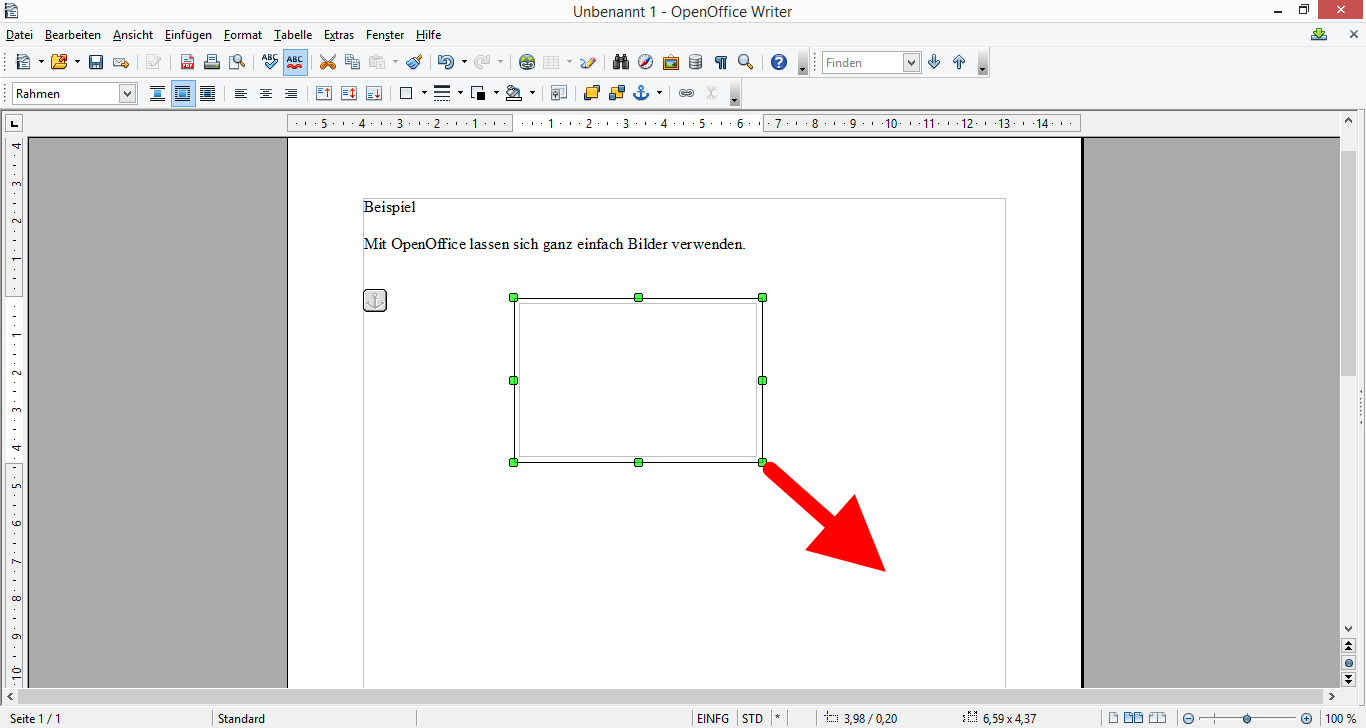
Task: Click the Format Paintbrush icon
Action: point(414,62)
